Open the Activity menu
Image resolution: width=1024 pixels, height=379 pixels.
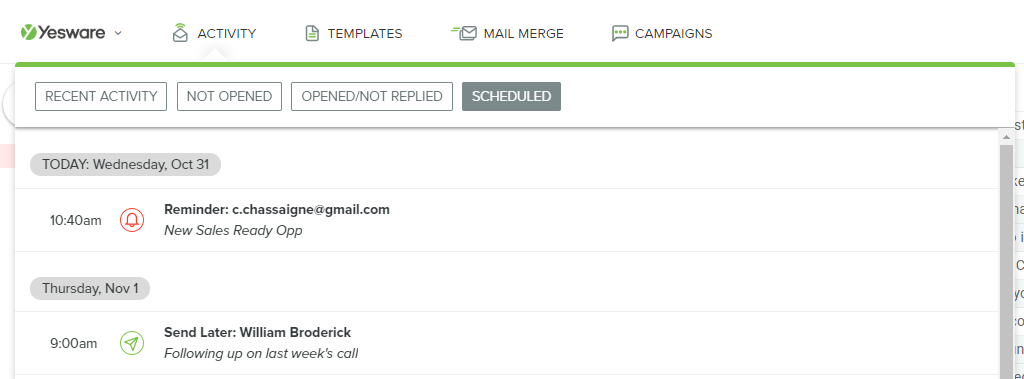pyautogui.click(x=227, y=33)
